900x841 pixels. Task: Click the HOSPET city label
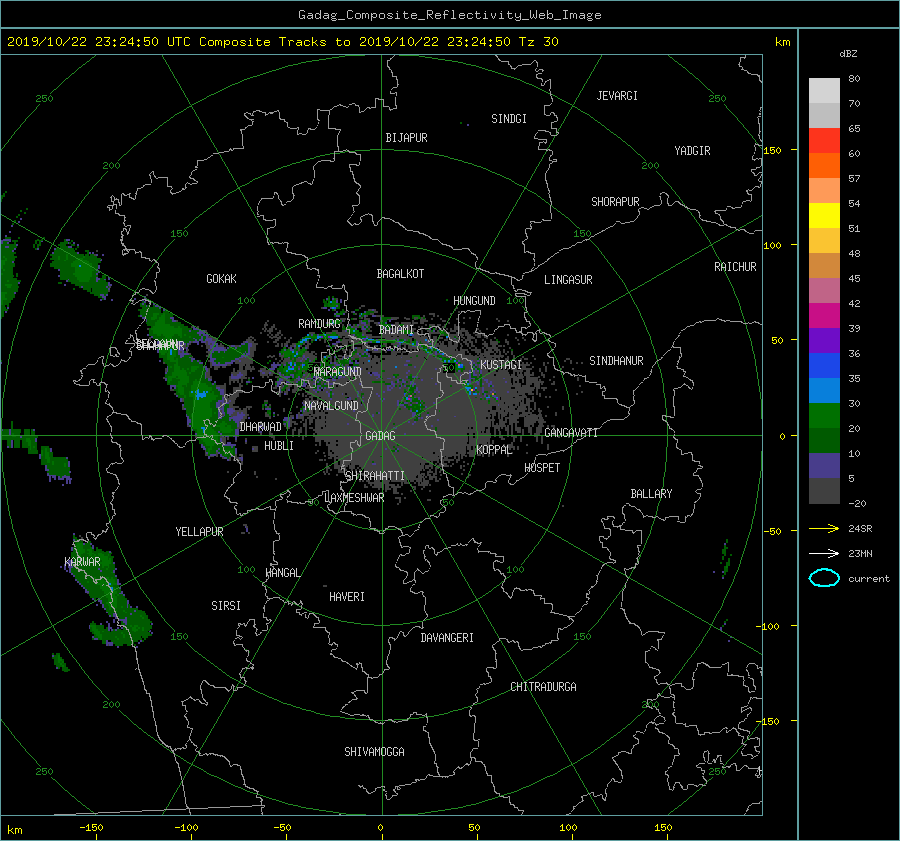[542, 468]
